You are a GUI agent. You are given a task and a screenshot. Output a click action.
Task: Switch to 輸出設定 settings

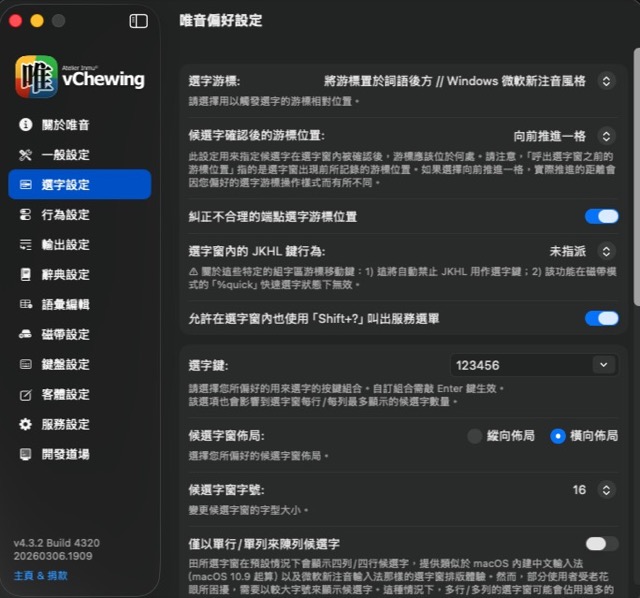click(x=80, y=245)
